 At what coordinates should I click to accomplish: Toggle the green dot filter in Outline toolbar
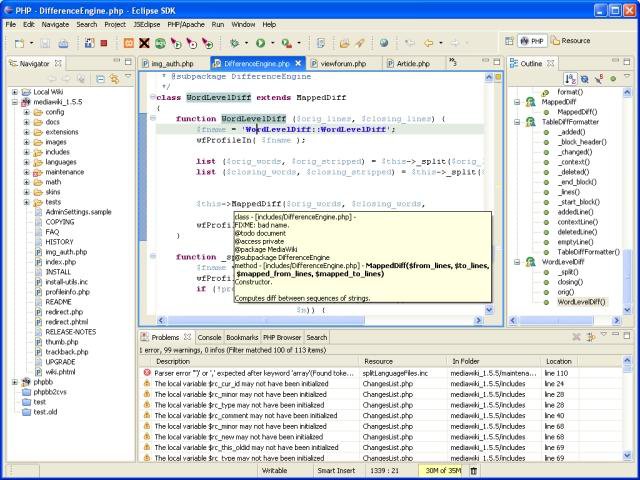pos(611,78)
